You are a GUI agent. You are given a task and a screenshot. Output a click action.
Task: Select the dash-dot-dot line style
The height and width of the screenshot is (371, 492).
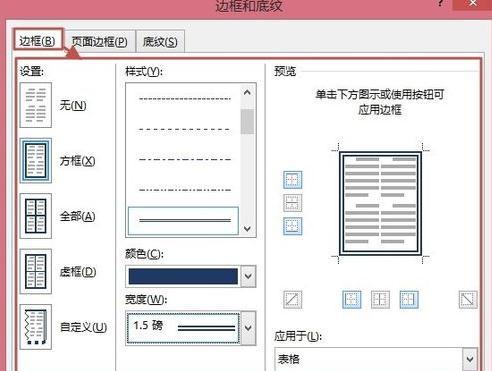[185, 190]
